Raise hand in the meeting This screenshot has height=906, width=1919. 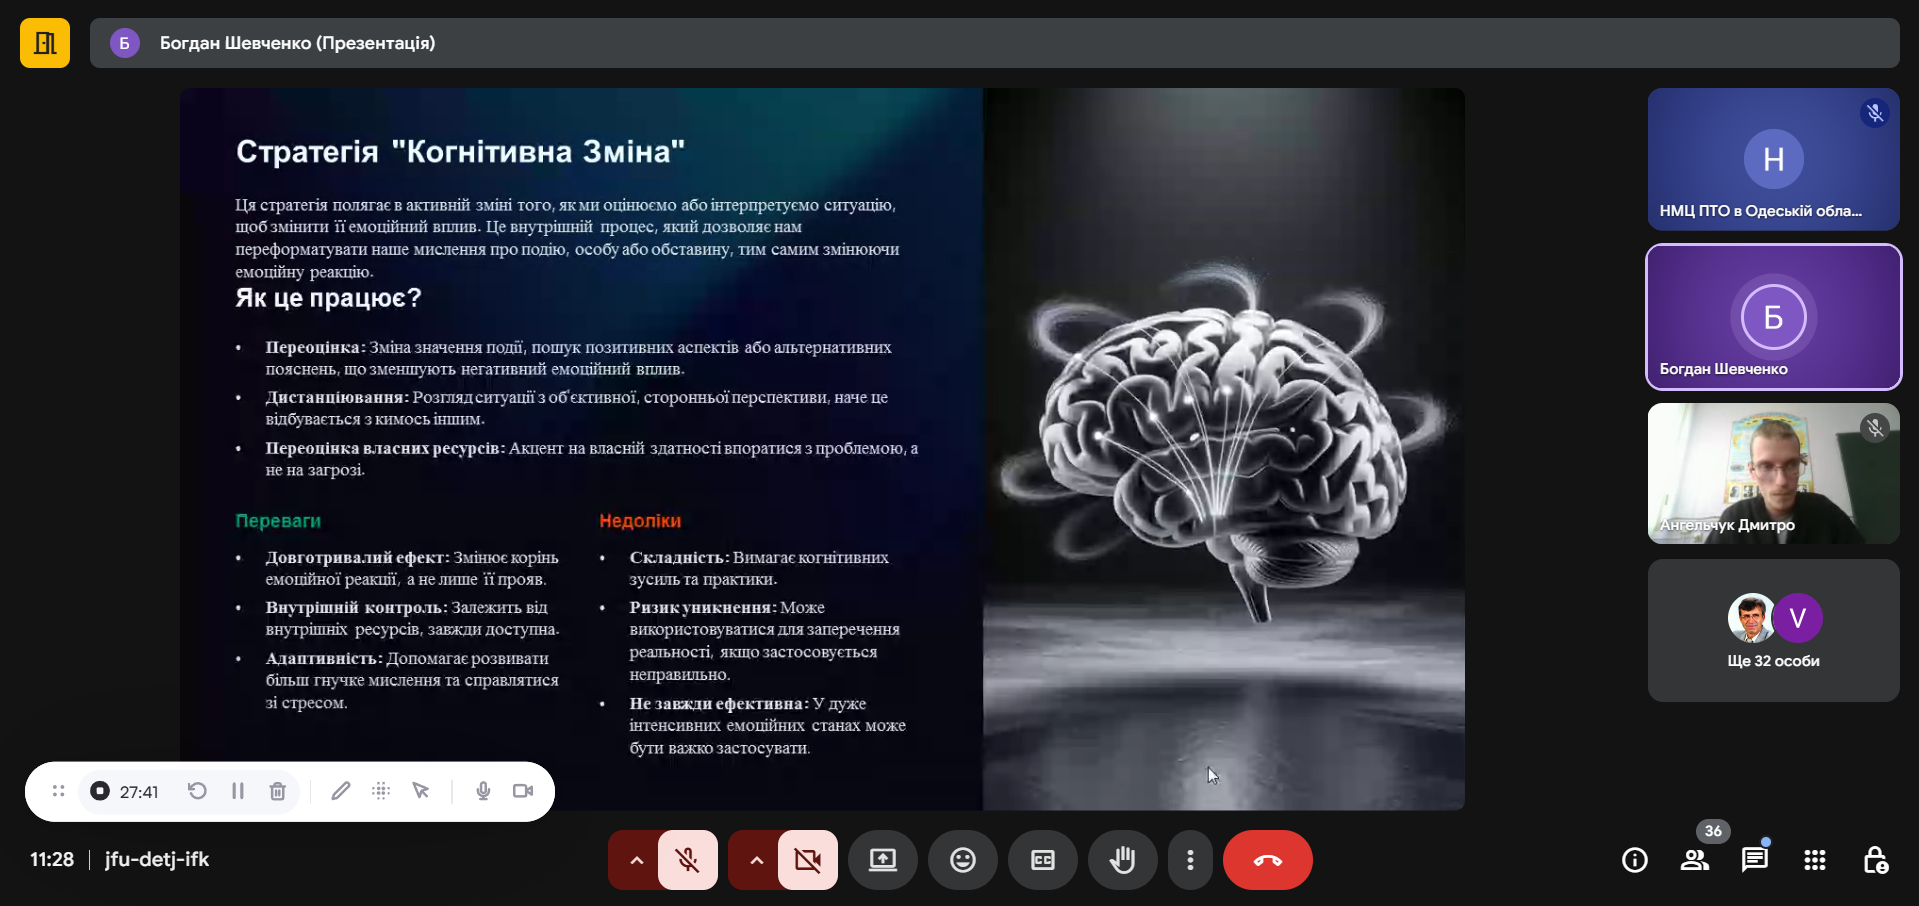click(1122, 860)
